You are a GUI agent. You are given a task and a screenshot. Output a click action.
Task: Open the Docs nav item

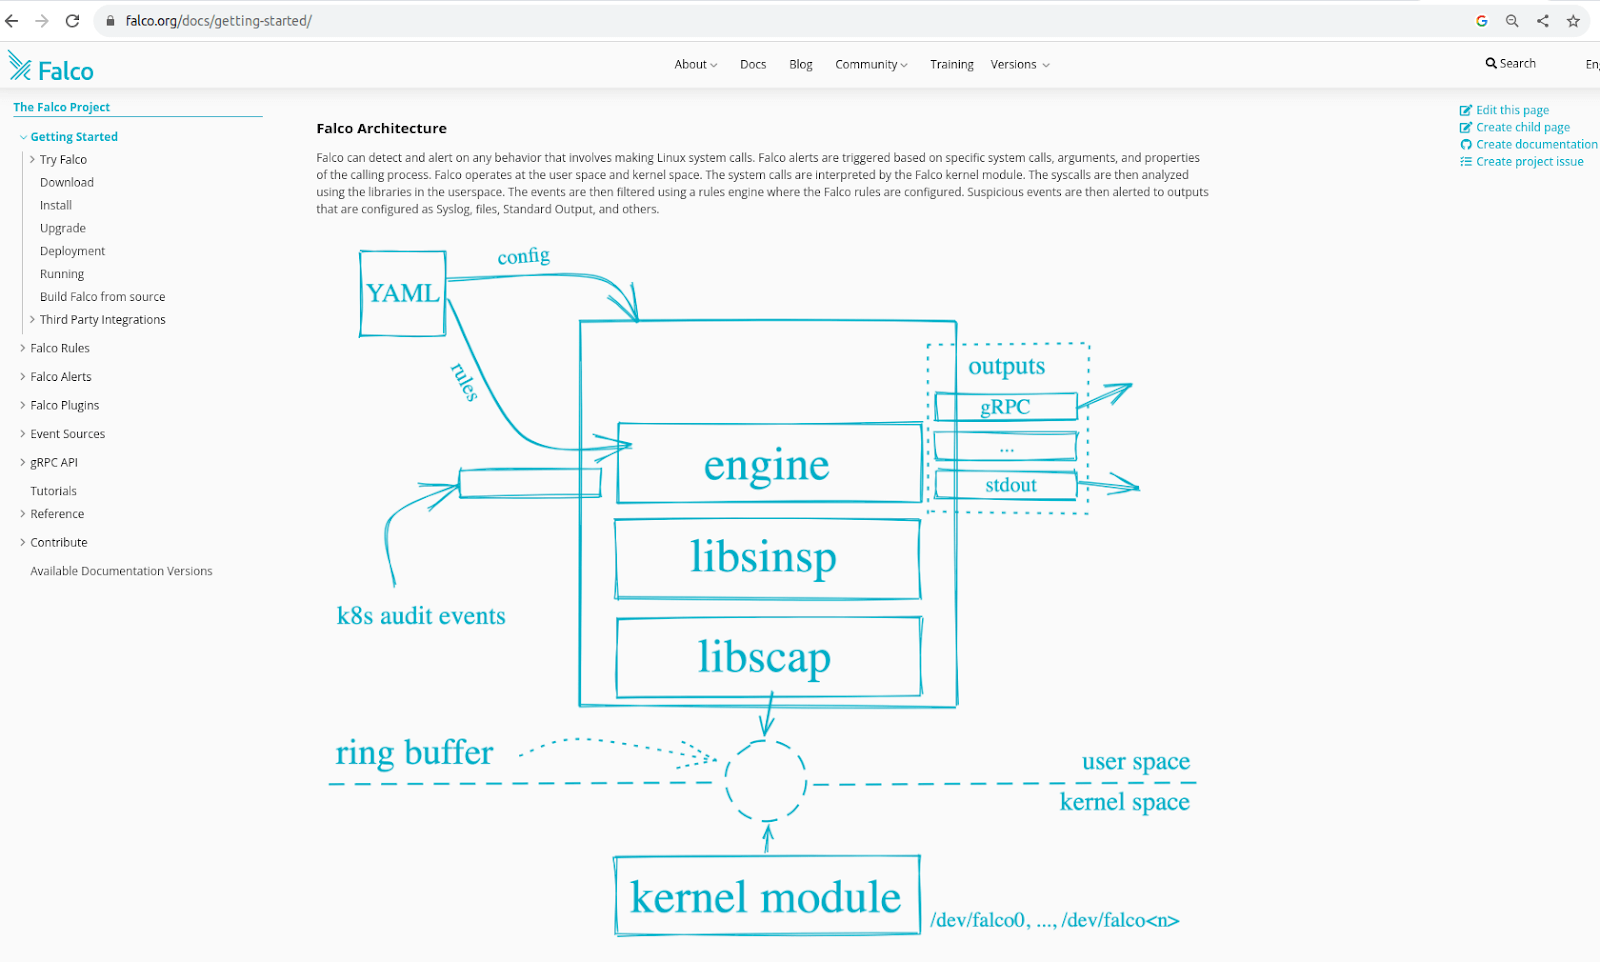coord(753,65)
